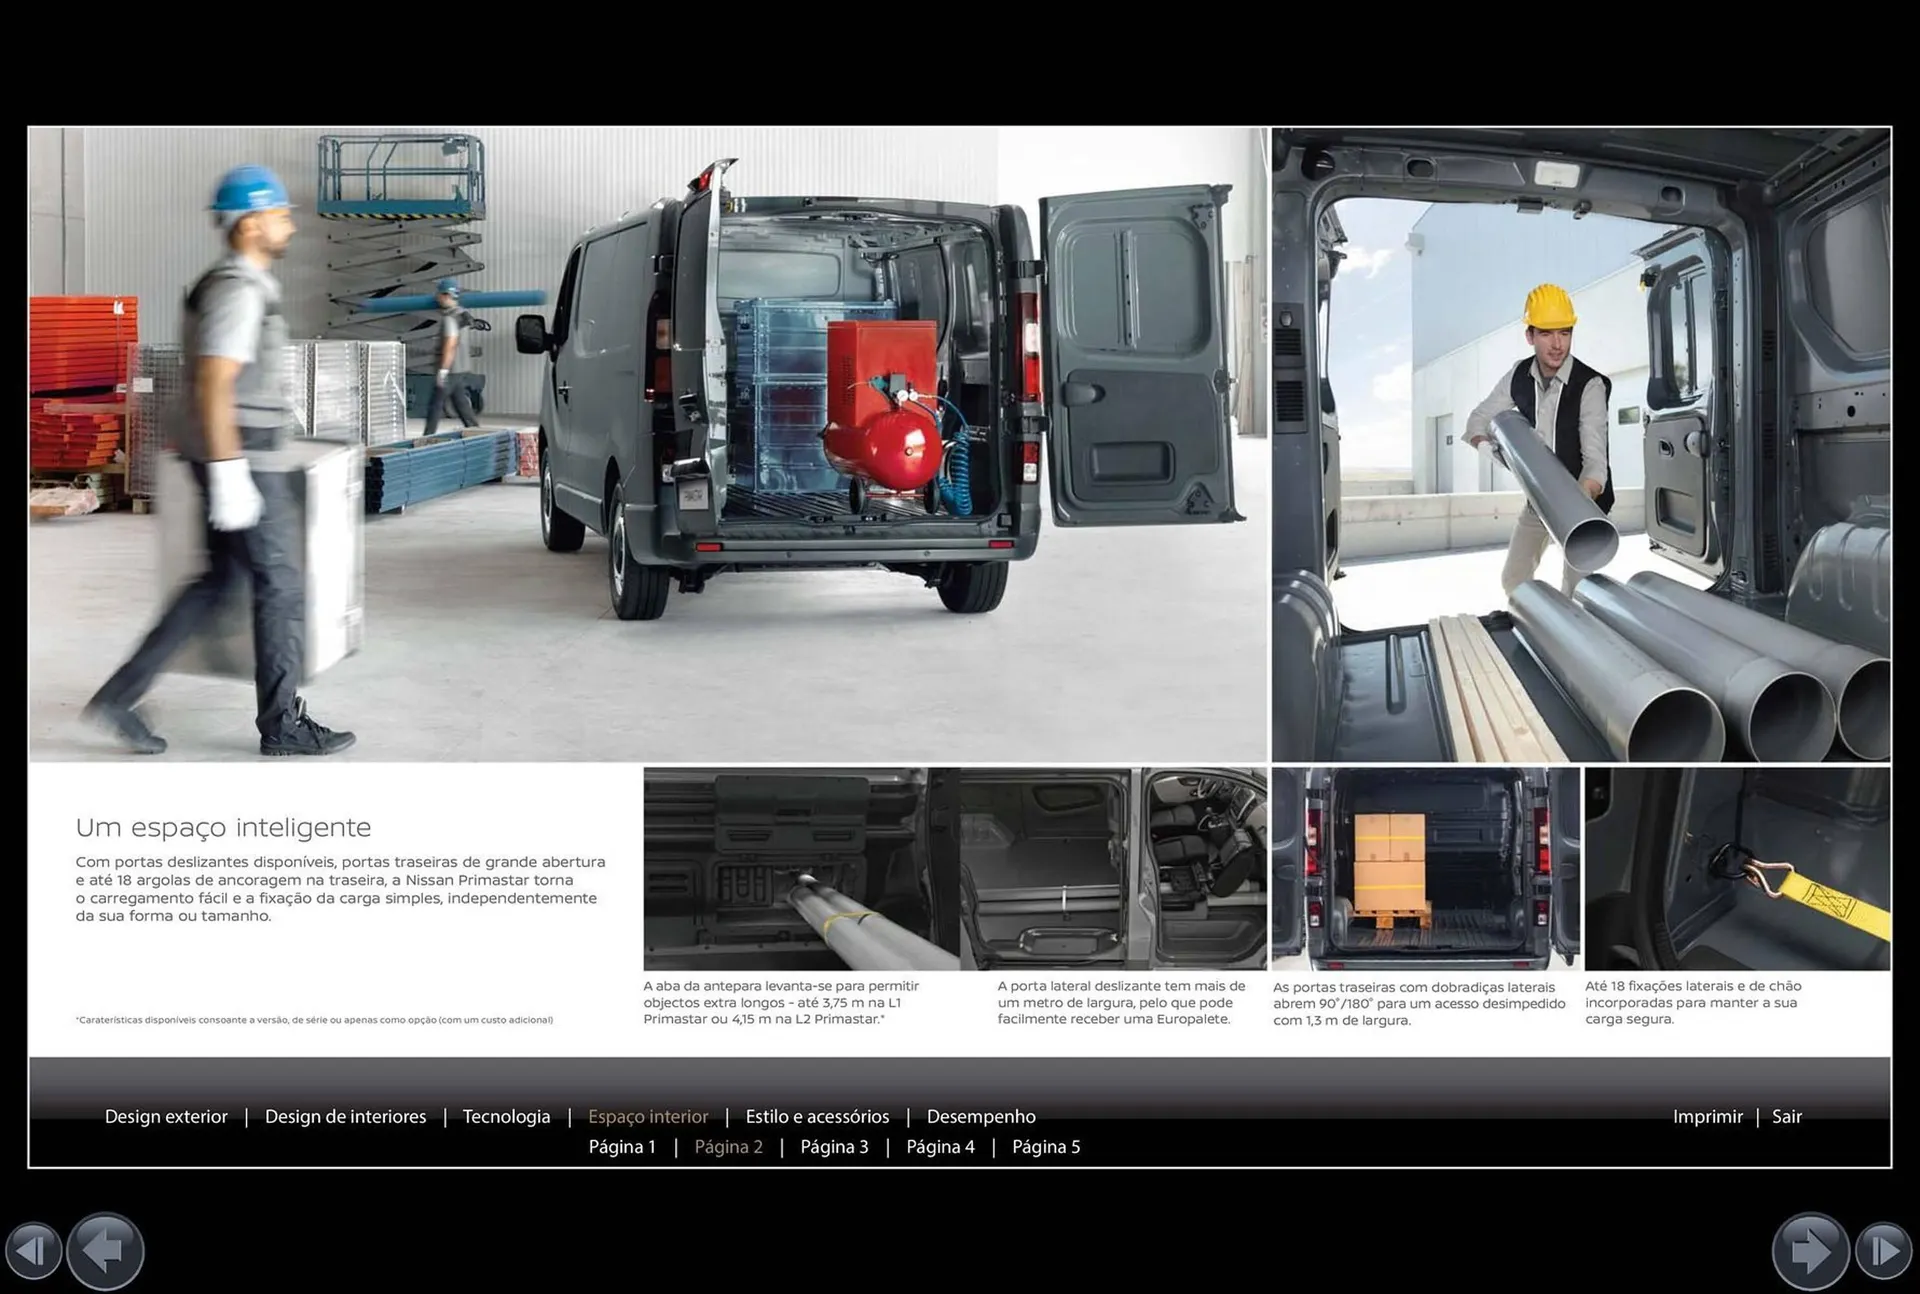Jump to the last page with skip-forward arrow
This screenshot has width=1920, height=1294.
pyautogui.click(x=1884, y=1250)
